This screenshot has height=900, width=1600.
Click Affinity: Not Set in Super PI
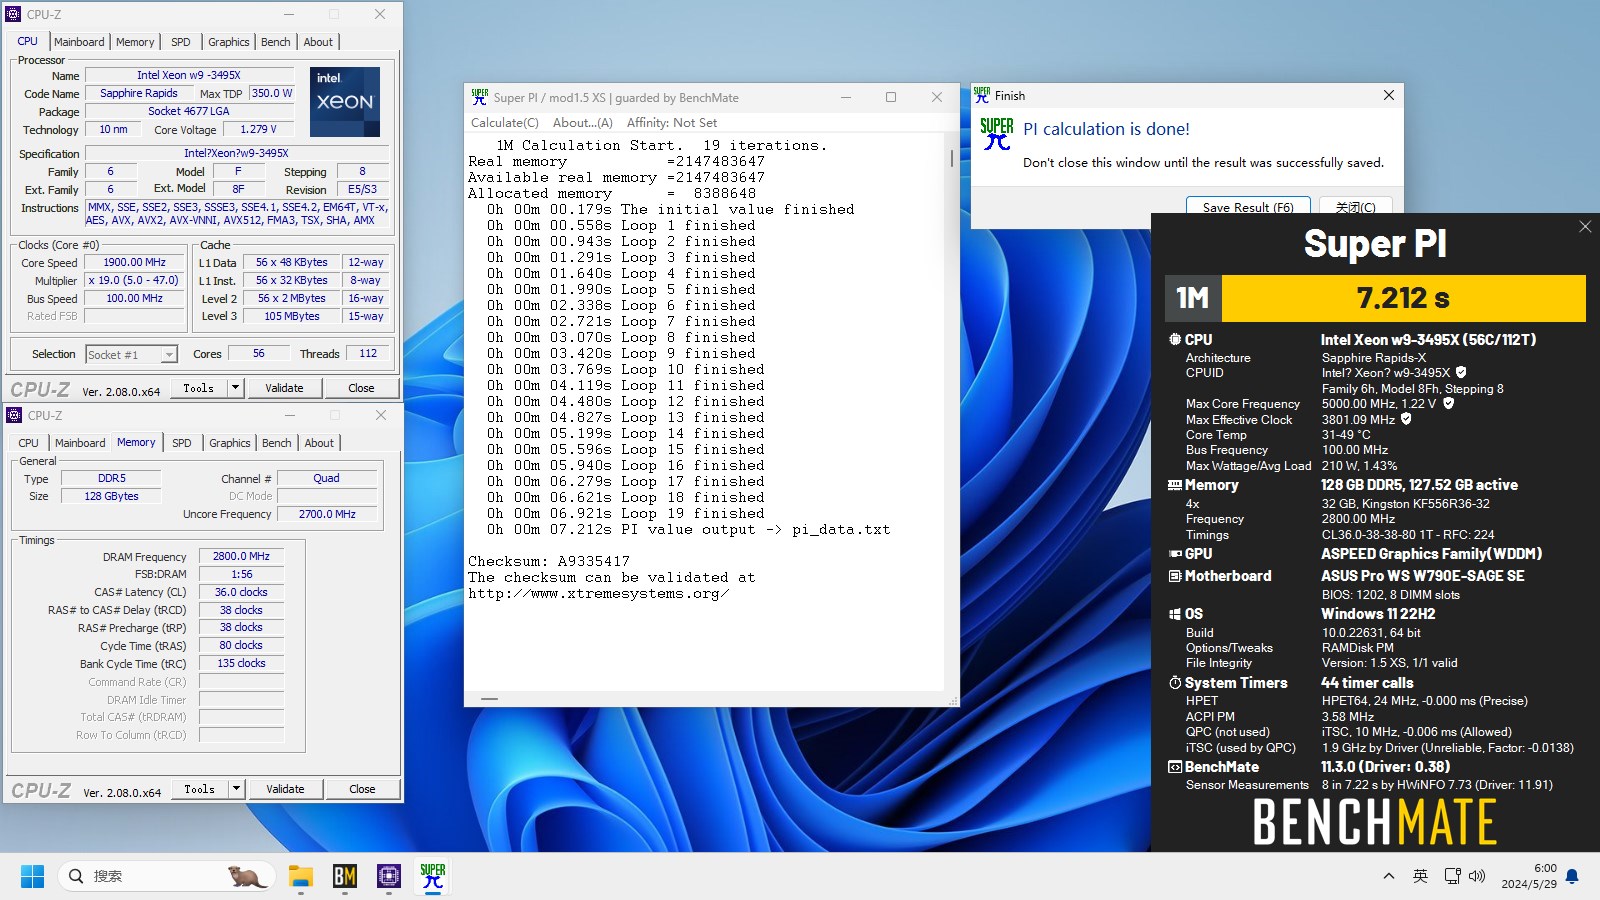point(672,123)
